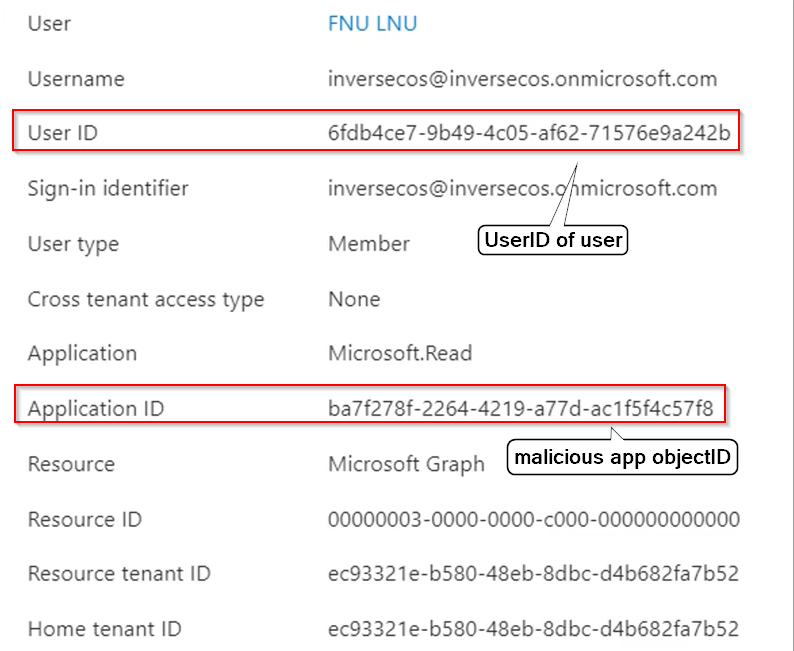794x651 pixels.
Task: Click the None cross tenant value
Action: tap(354, 299)
